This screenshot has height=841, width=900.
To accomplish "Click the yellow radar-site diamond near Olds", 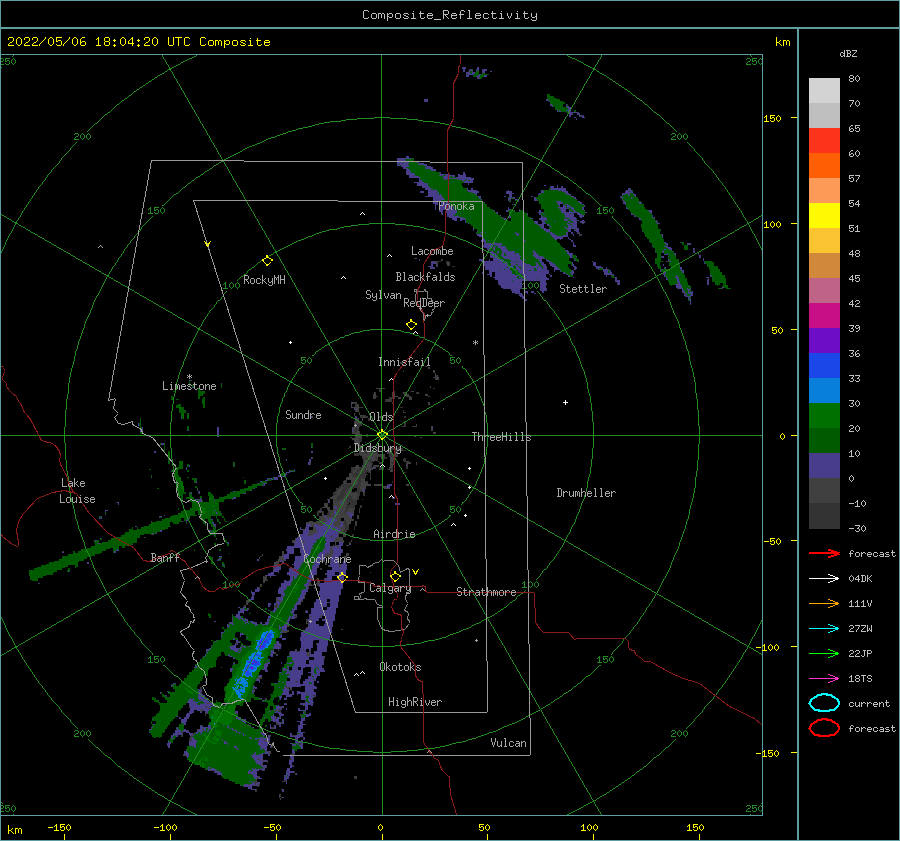I will 382,435.
